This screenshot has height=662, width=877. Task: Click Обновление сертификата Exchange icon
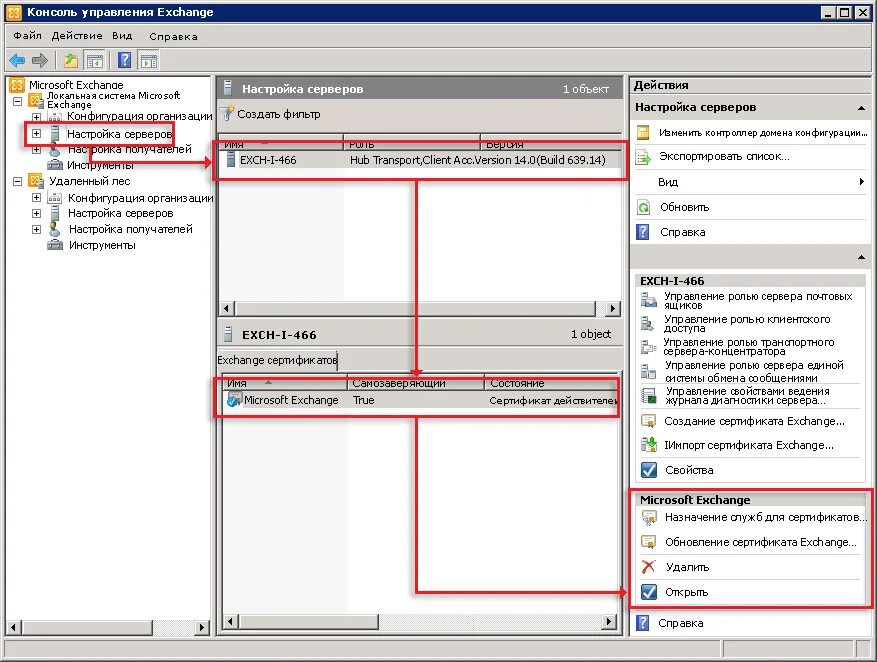tap(648, 542)
